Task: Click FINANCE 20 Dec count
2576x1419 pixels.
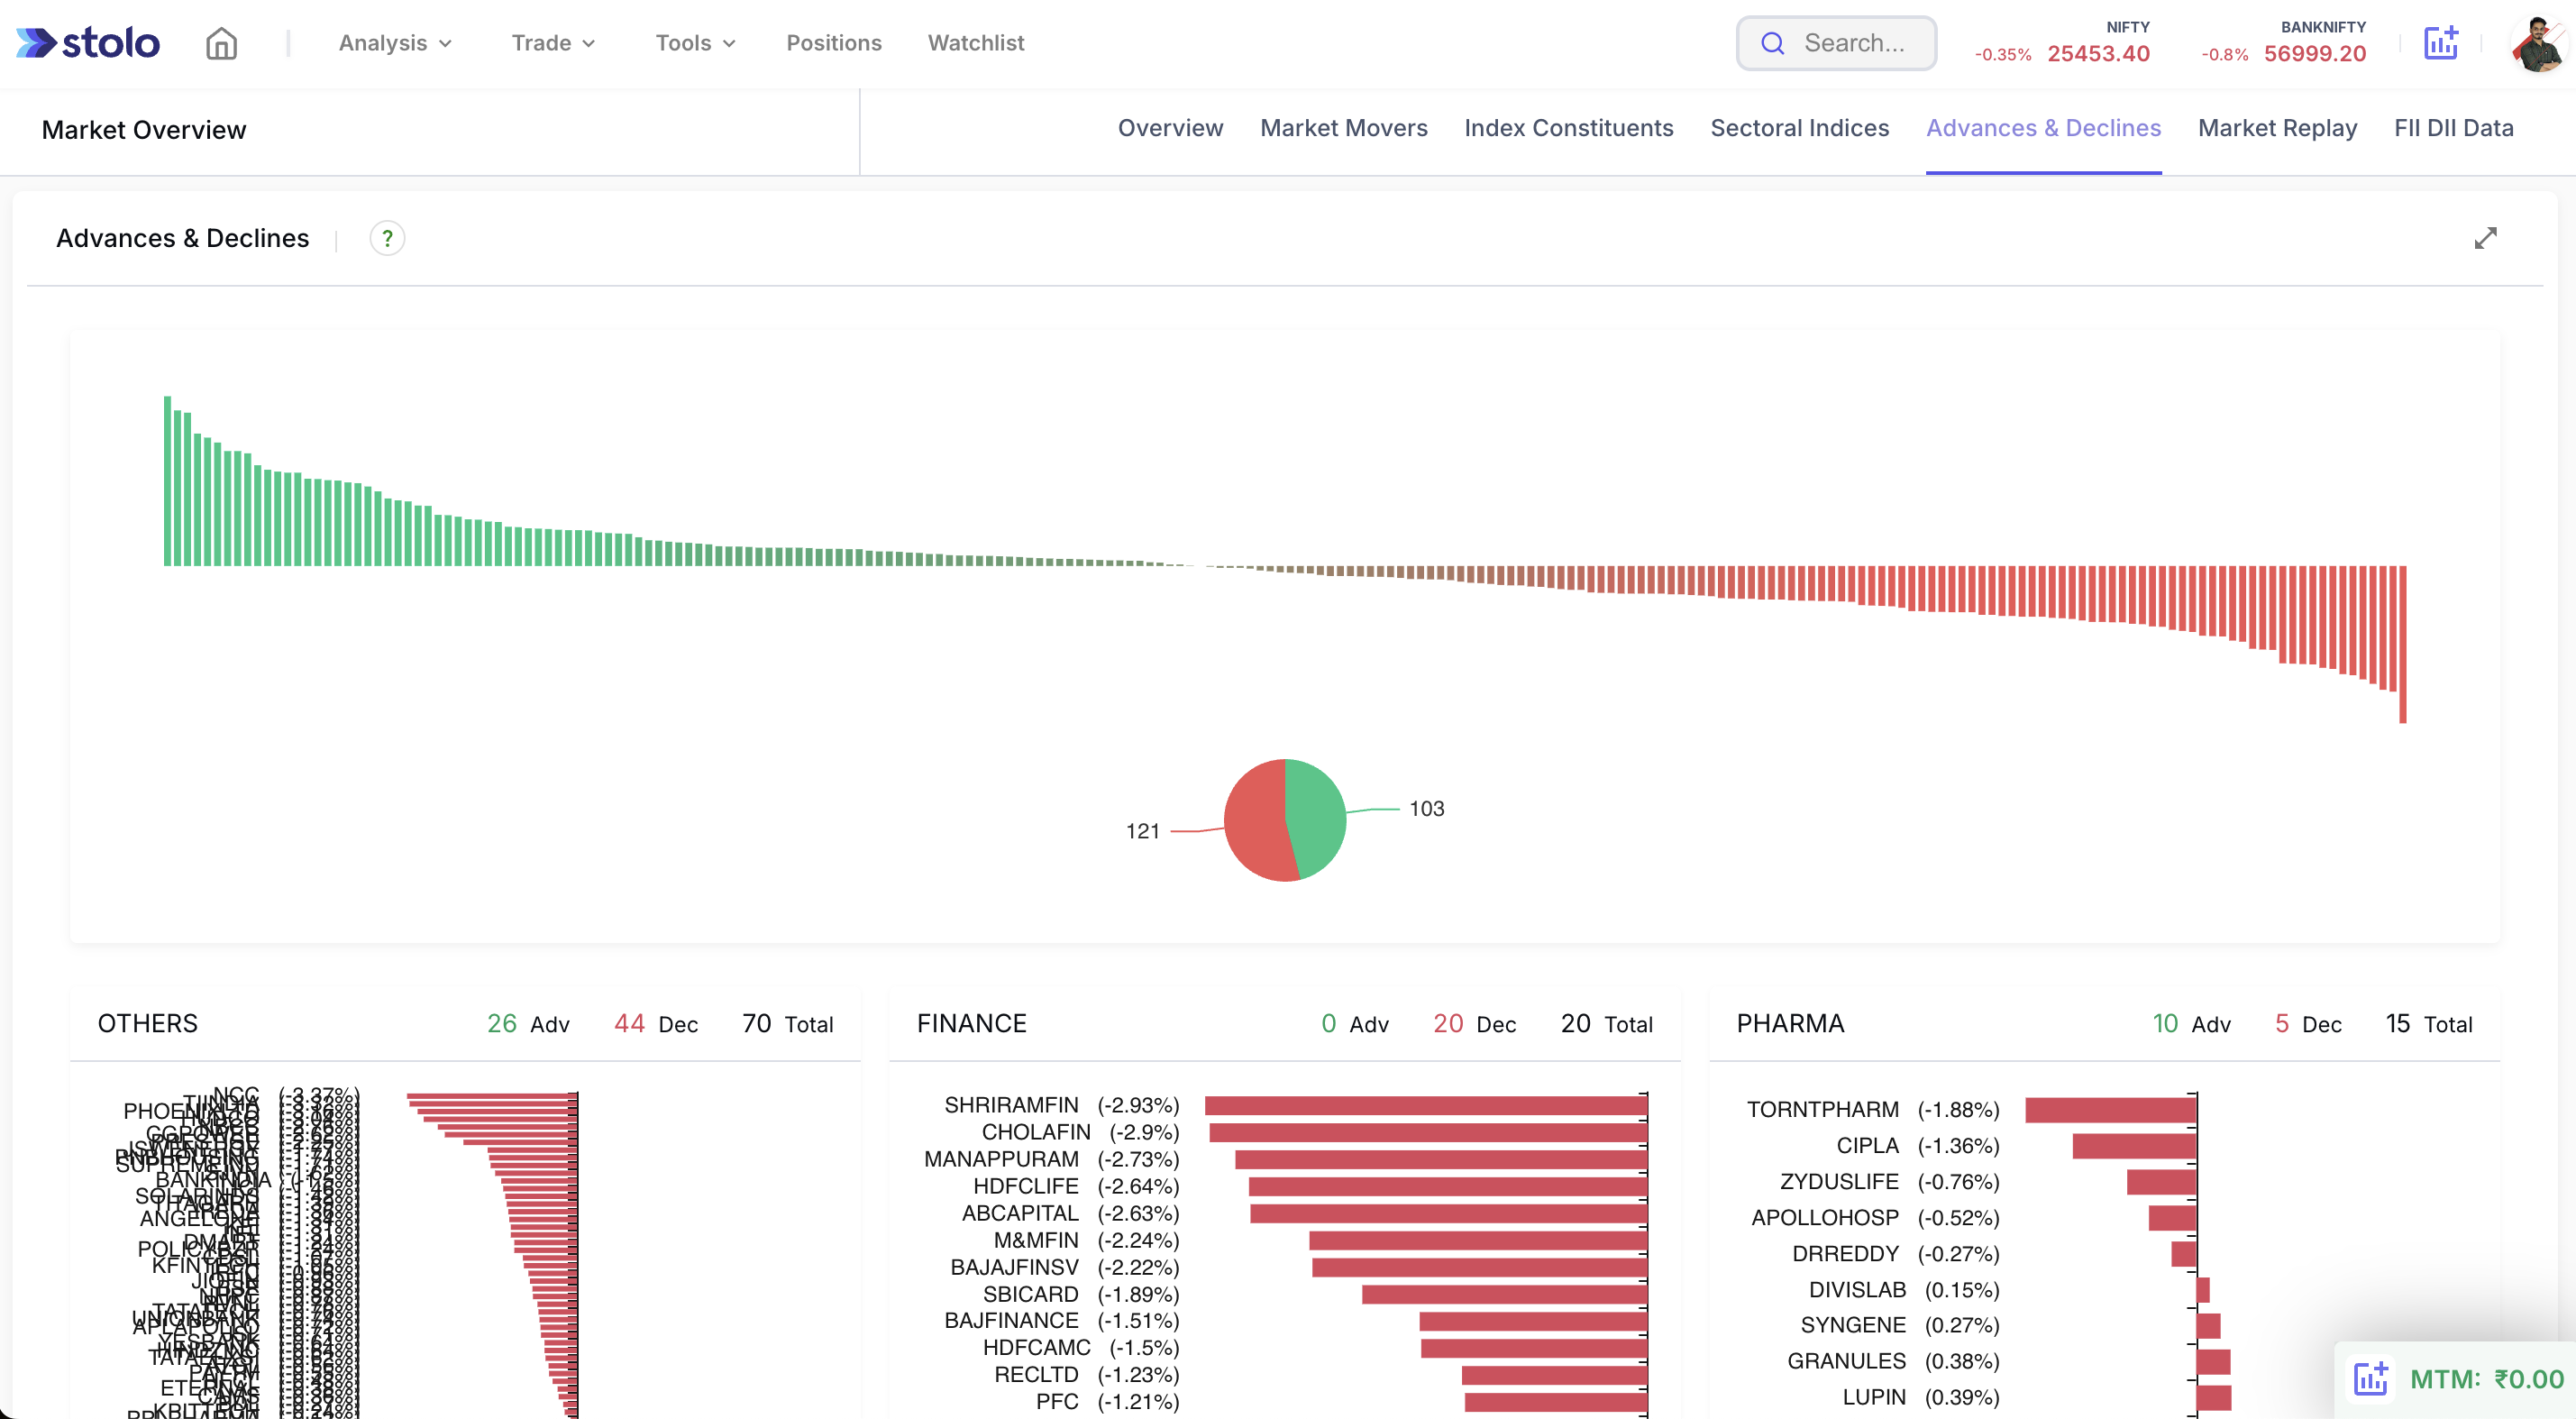Action: click(1474, 1023)
